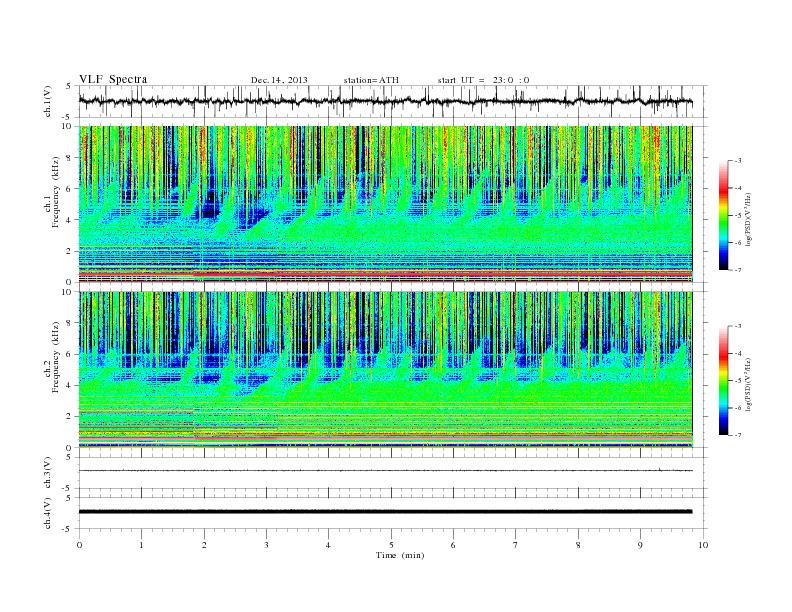Click tick label "9" on the time axis
Viewport: 792px width, 612px height.
(640, 545)
